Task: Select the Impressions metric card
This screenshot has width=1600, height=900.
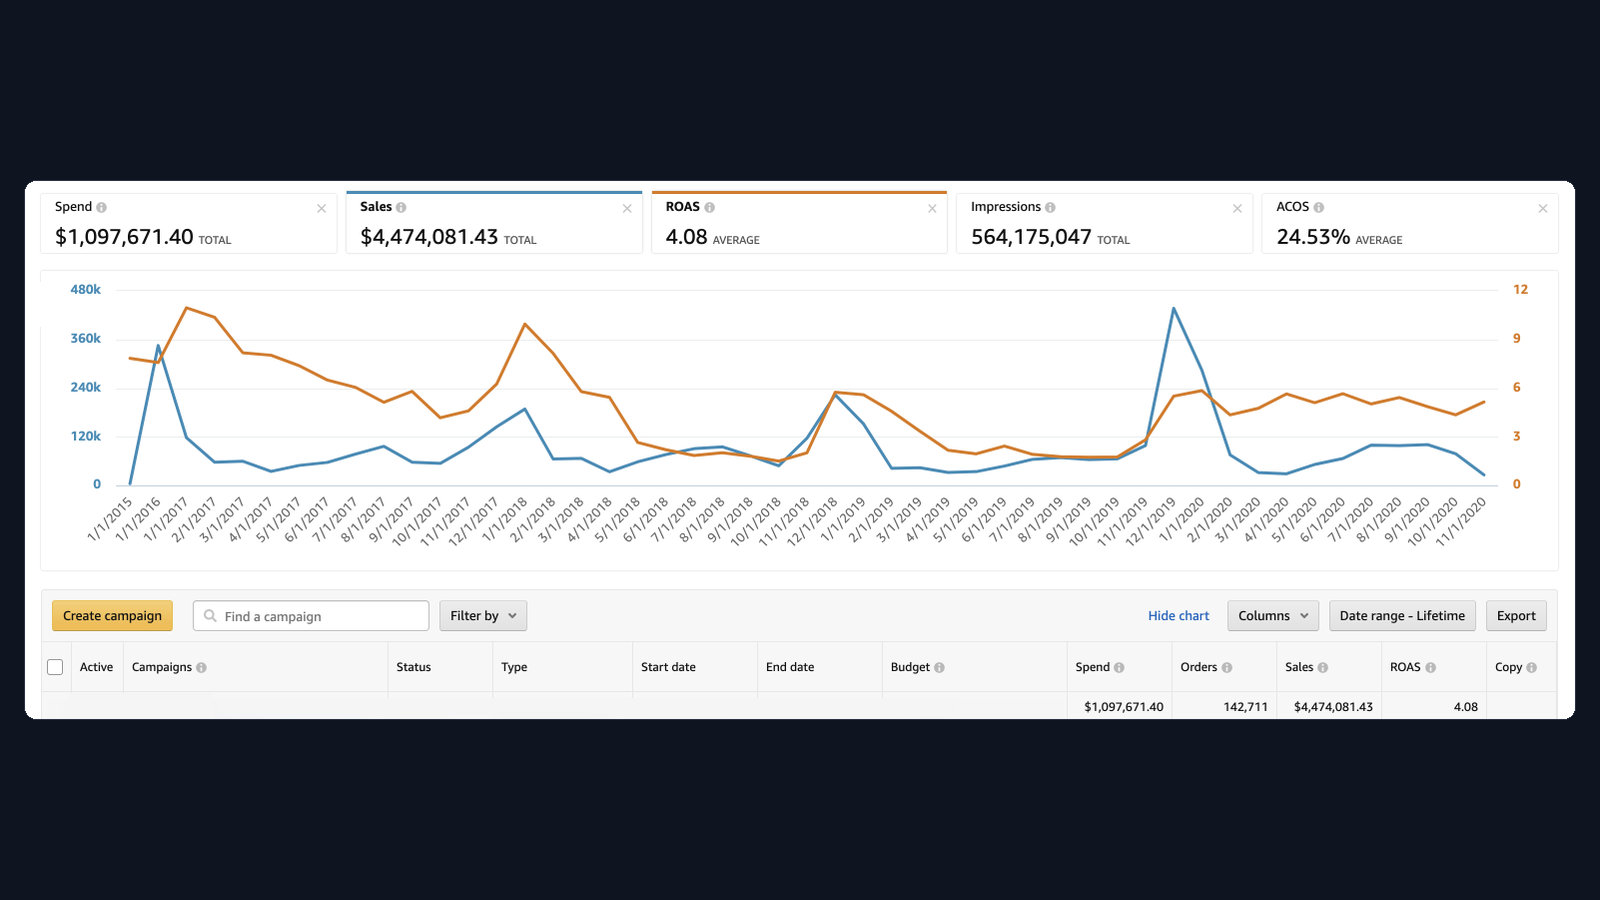Action: (x=1104, y=223)
